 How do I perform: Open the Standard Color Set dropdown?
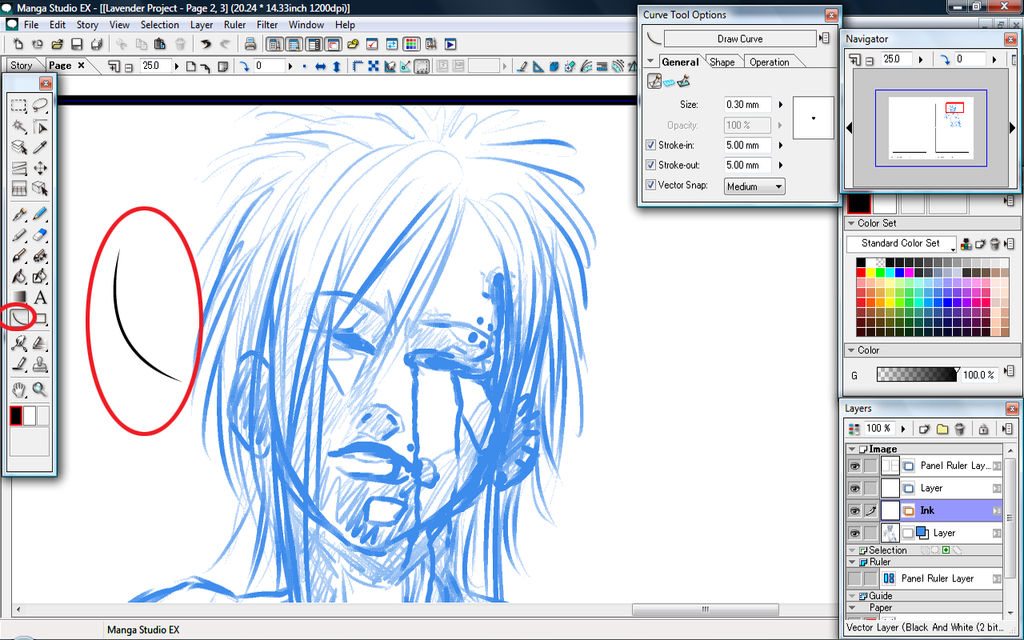[x=901, y=243]
